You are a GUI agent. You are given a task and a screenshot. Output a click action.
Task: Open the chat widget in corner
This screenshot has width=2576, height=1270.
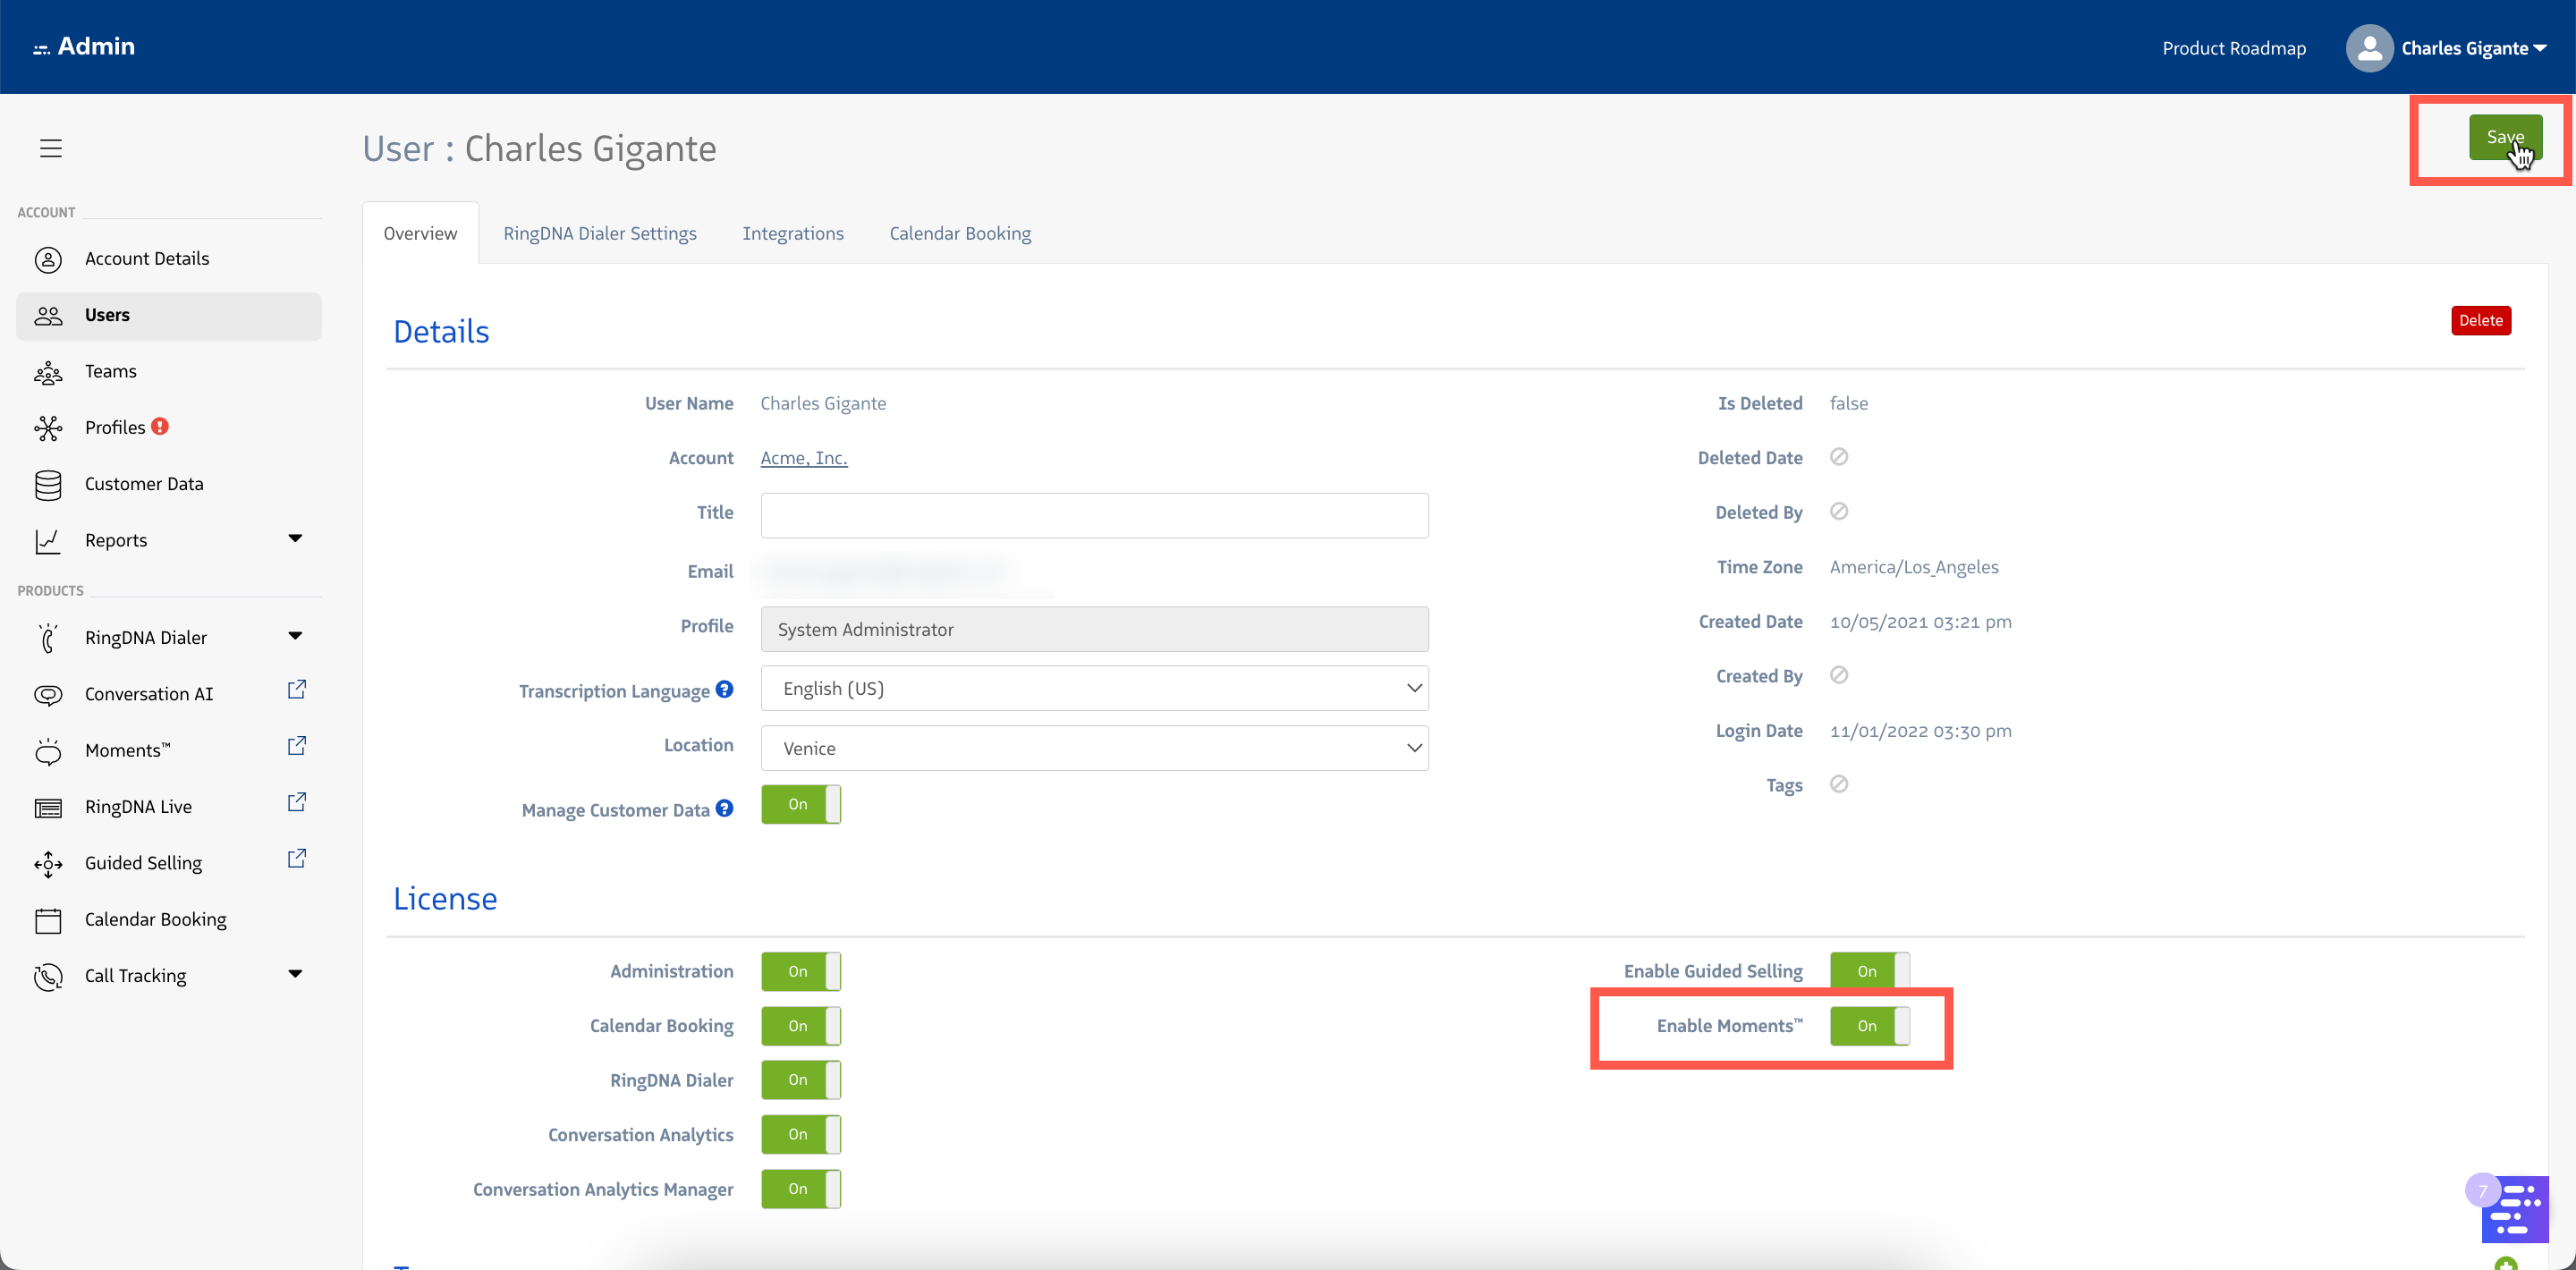2514,1209
